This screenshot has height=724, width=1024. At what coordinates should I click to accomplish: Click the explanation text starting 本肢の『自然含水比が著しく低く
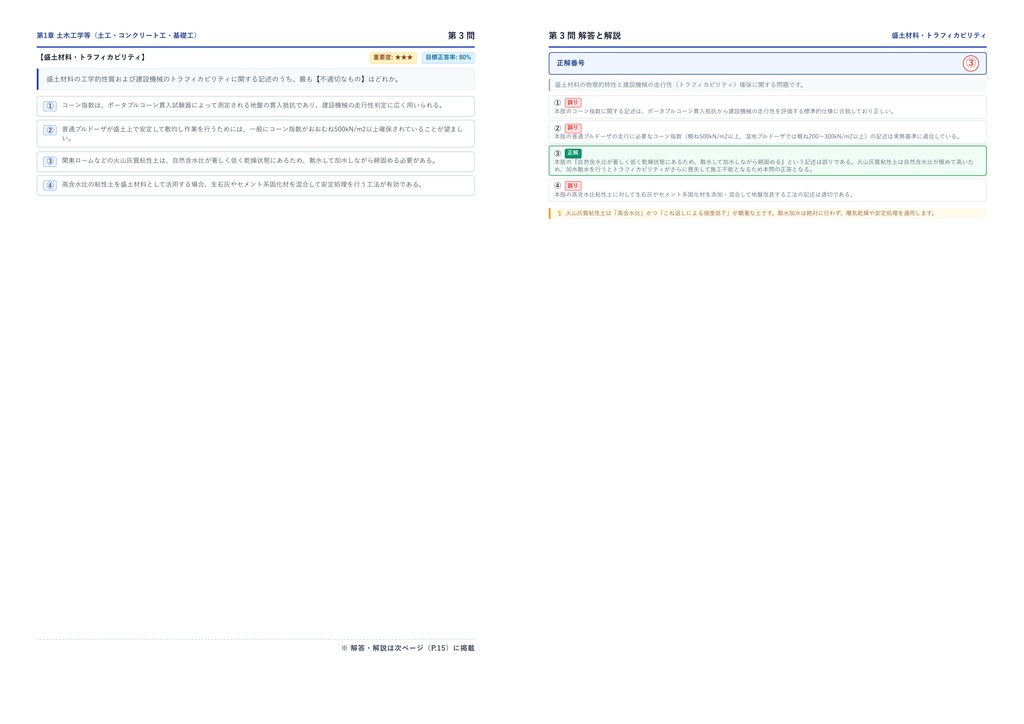point(763,165)
